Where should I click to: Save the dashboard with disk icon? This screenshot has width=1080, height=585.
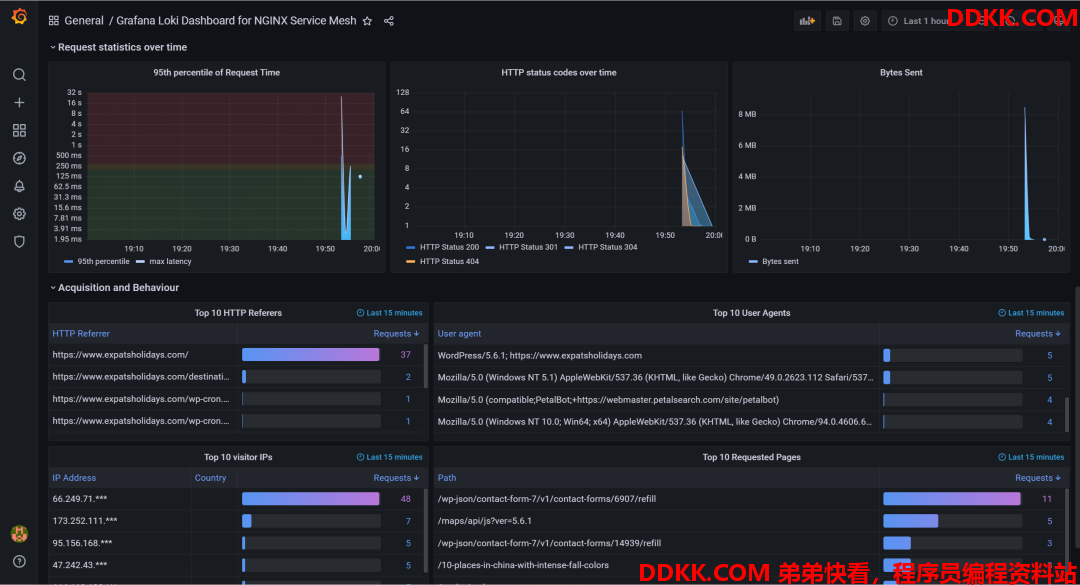click(837, 21)
